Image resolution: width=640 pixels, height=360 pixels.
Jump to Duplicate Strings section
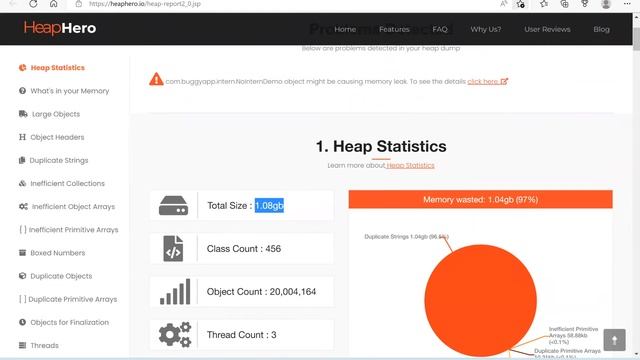tap(59, 160)
